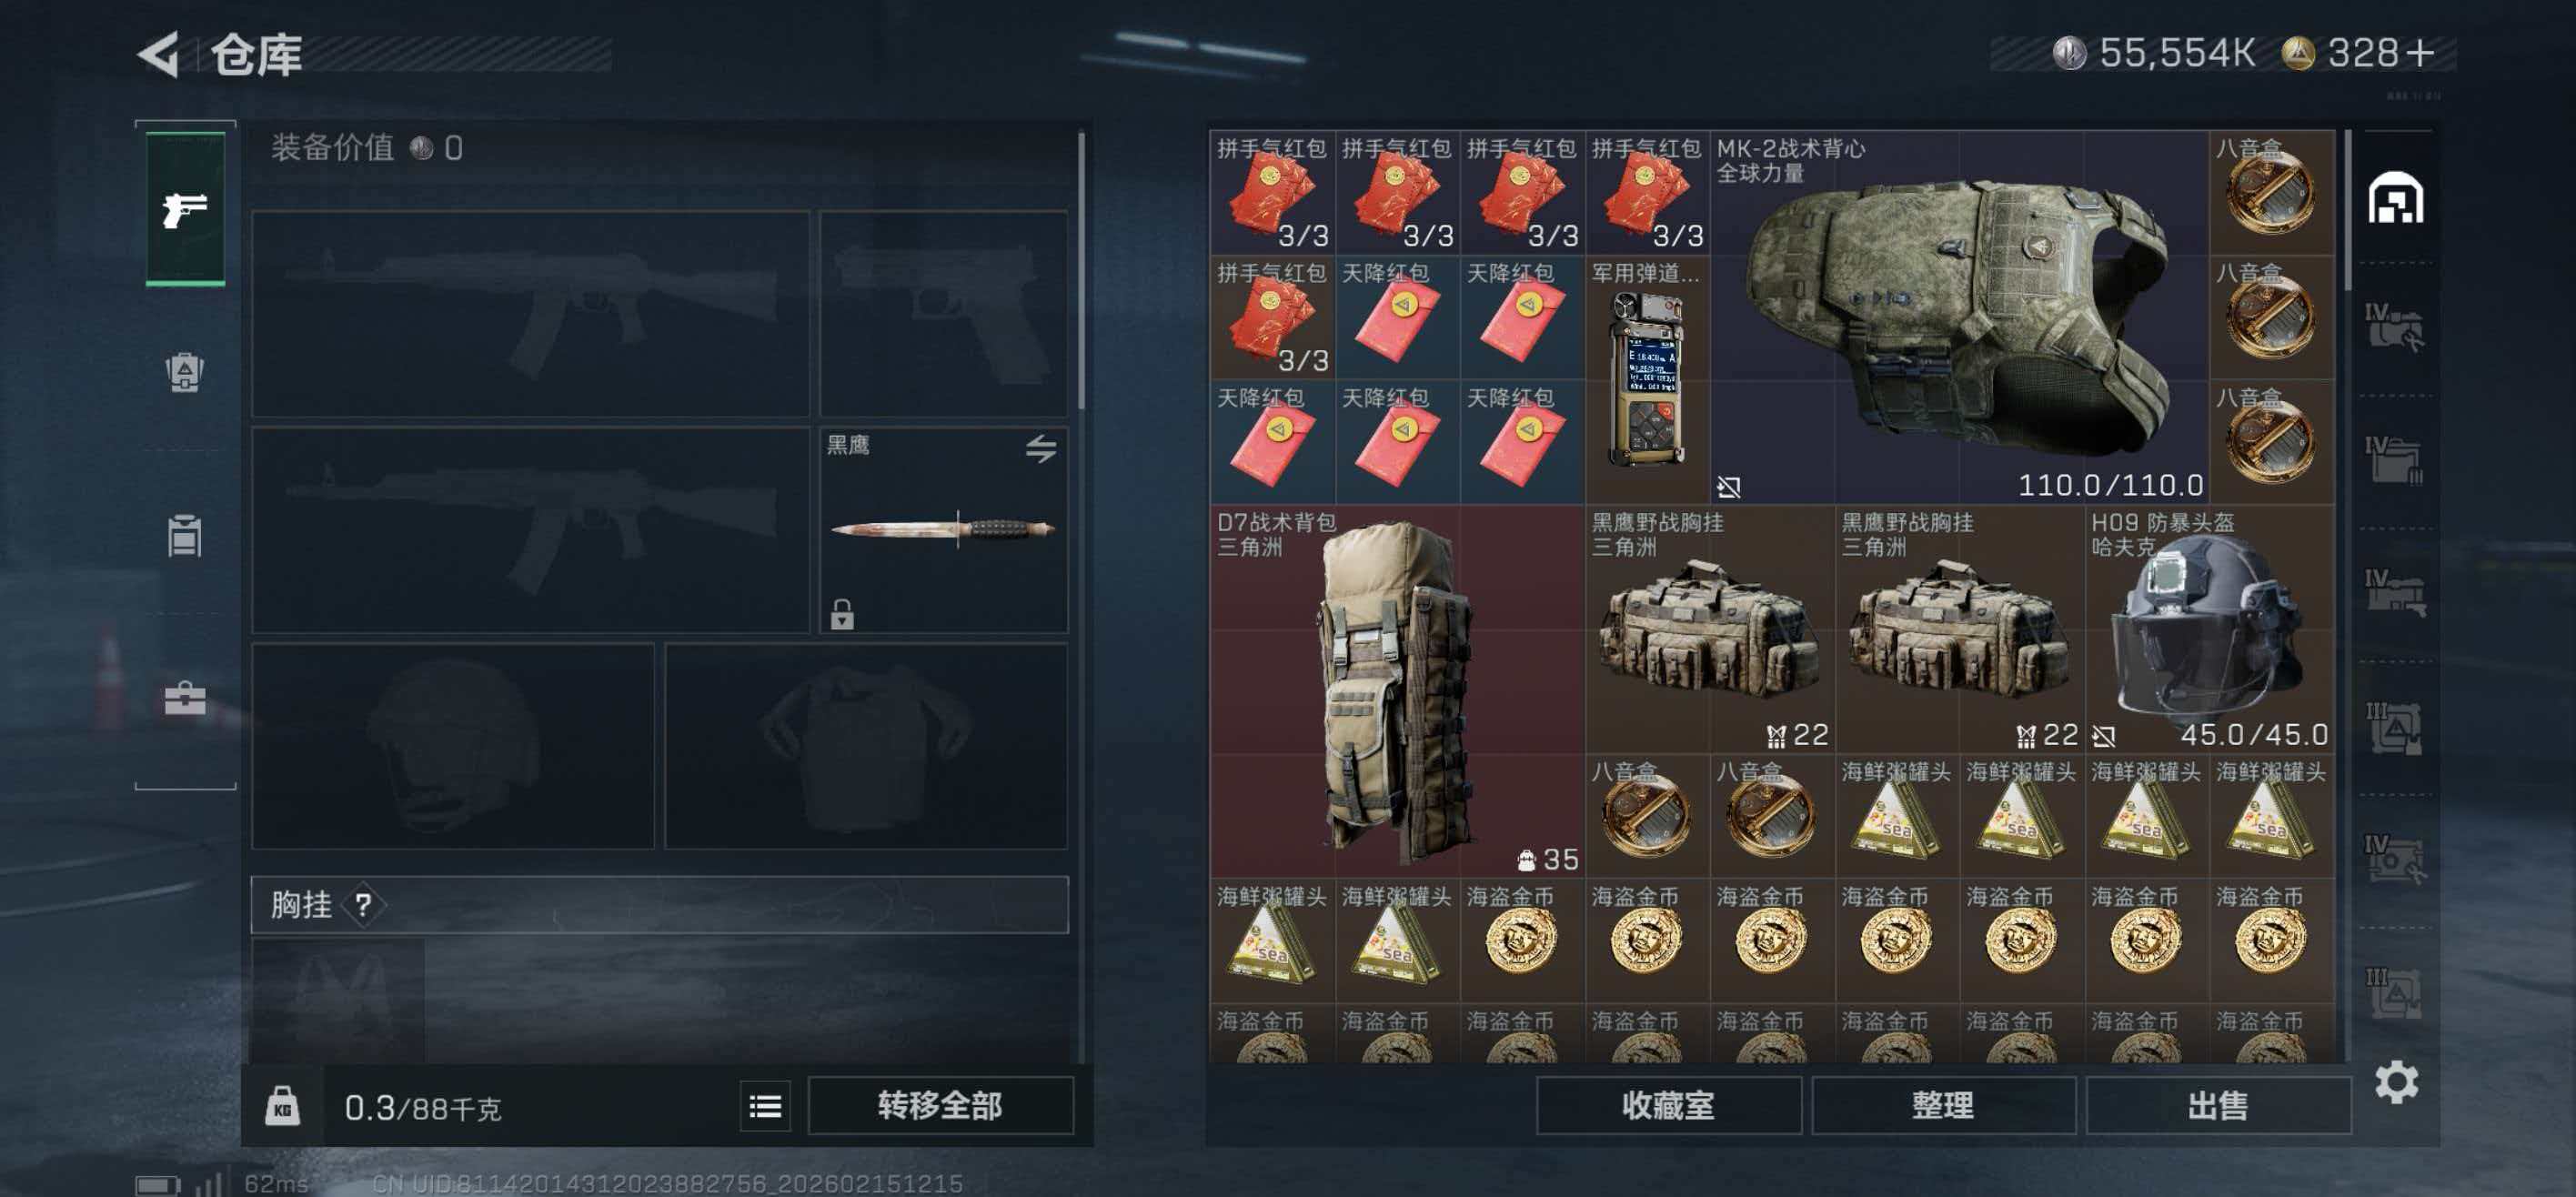The image size is (2576, 1197).
Task: Click the 转移全部 button
Action: (940, 1105)
